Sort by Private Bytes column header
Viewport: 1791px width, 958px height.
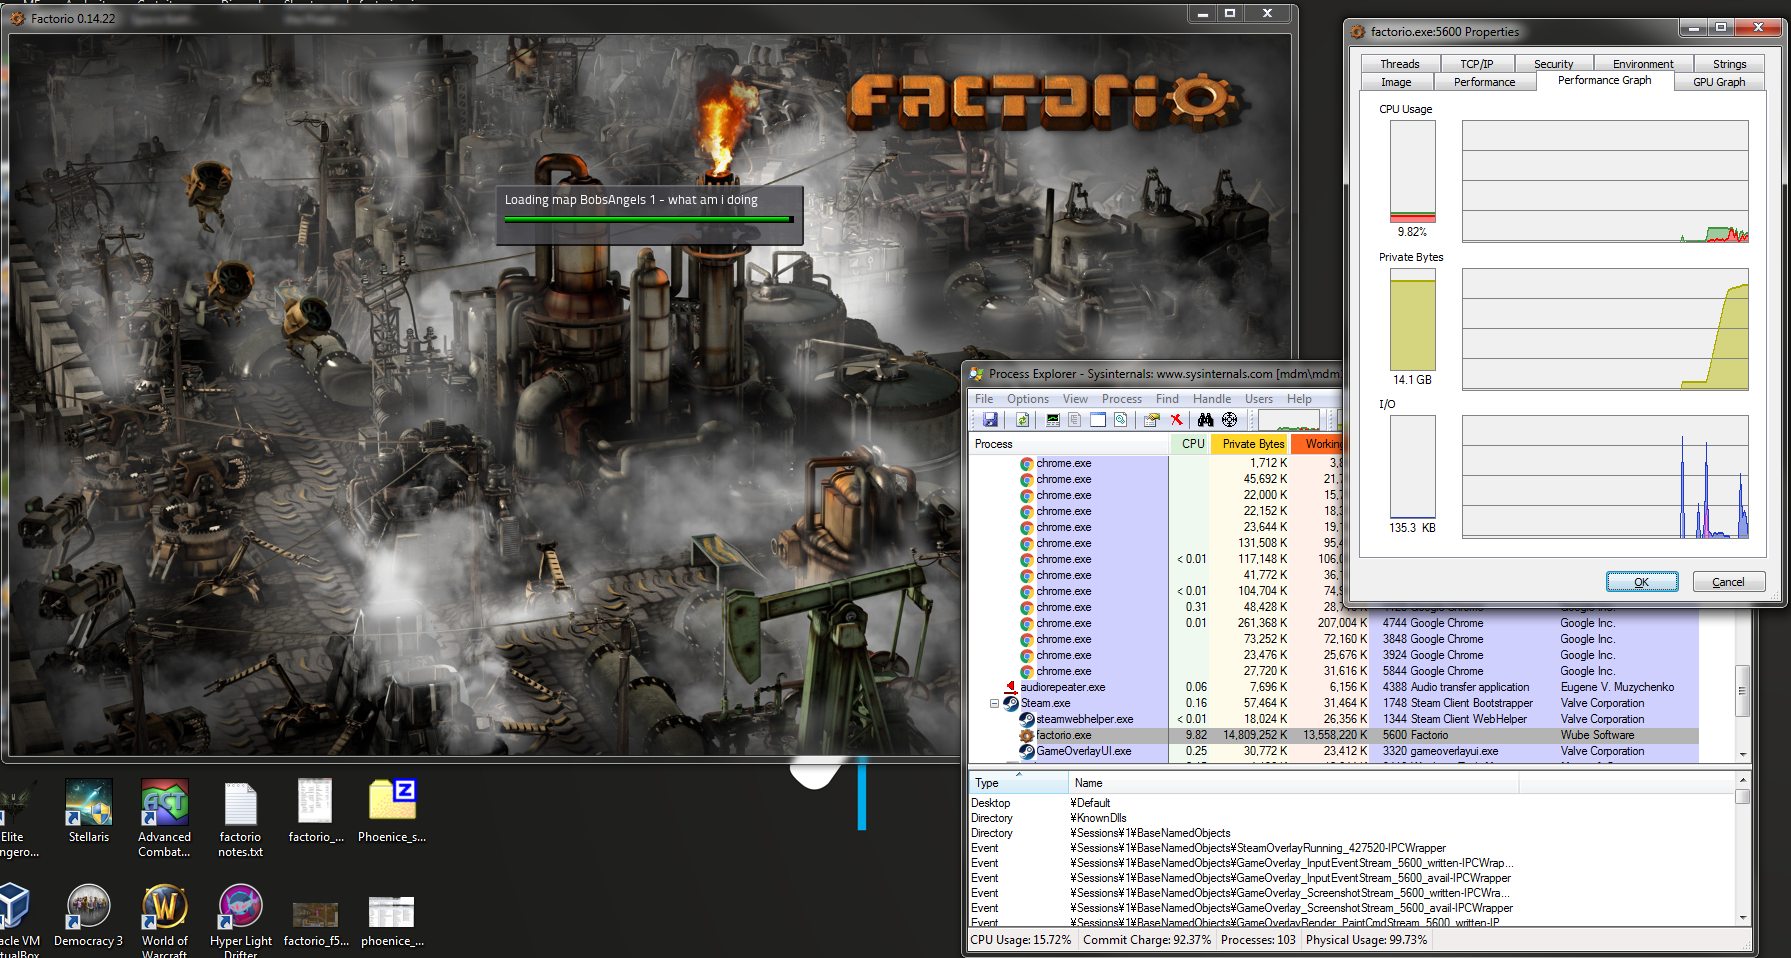tap(1250, 444)
